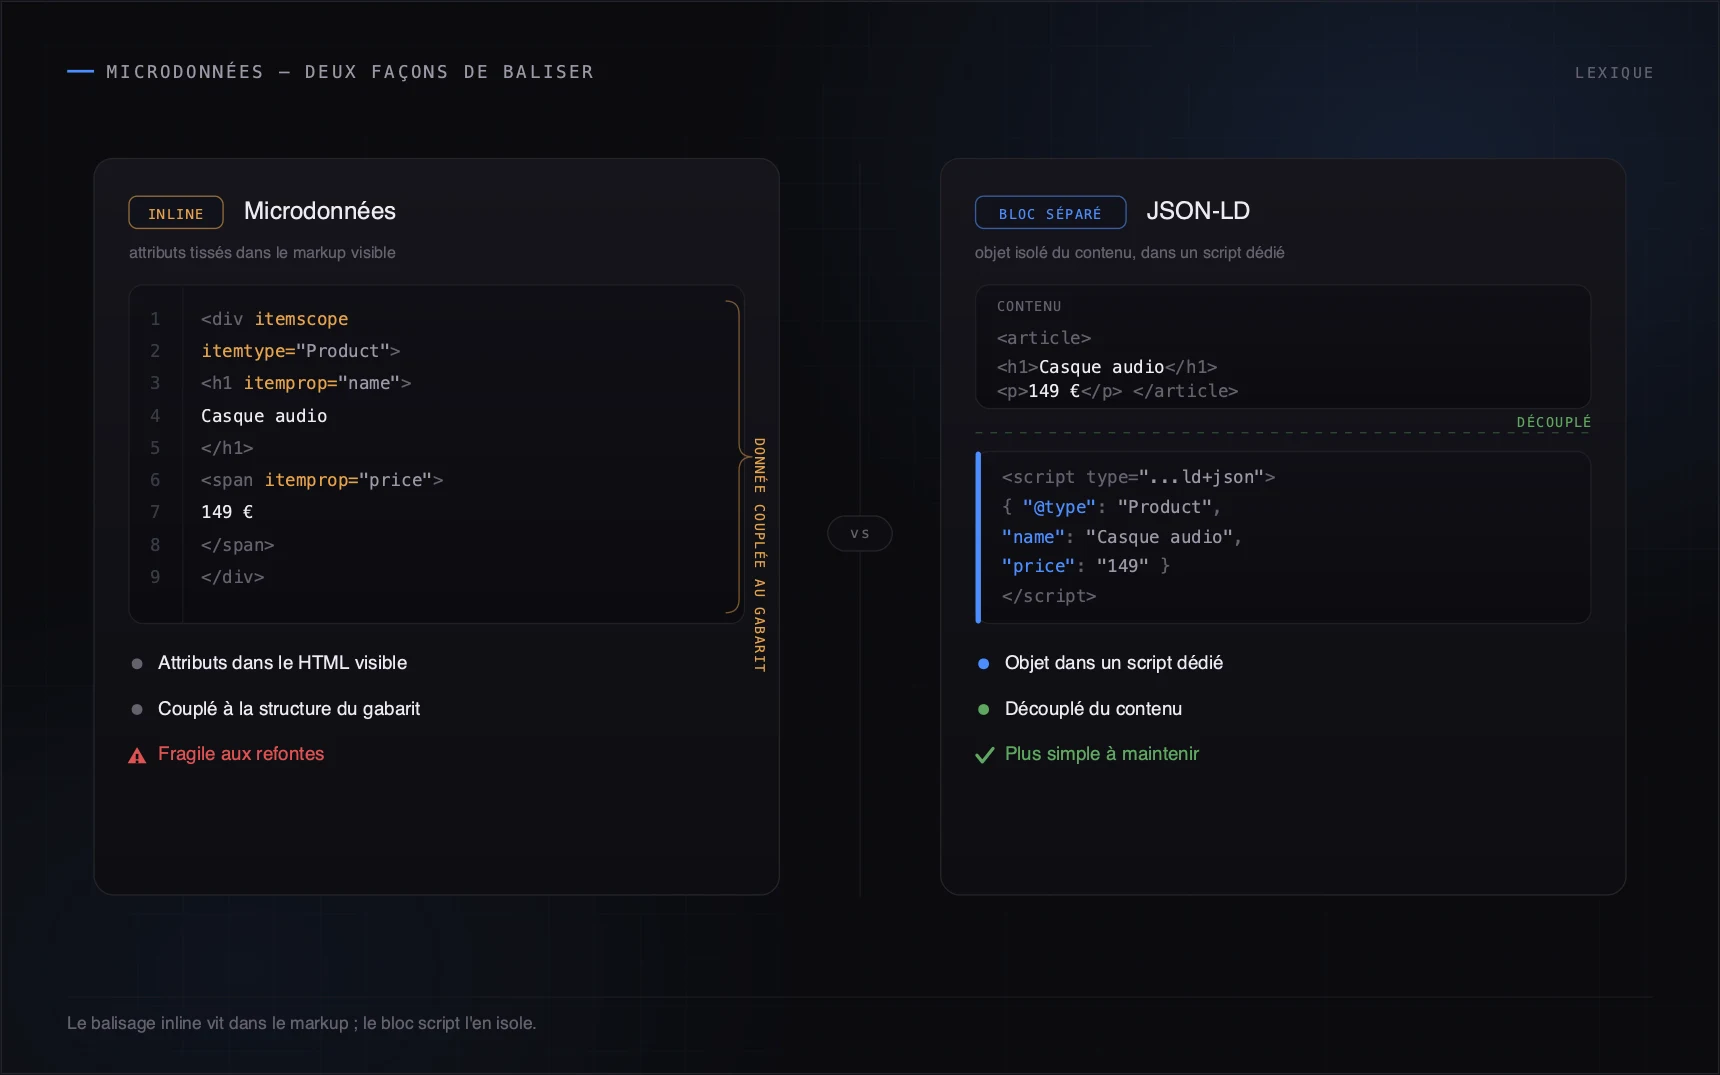Click the grey bullet beside Attributs dans le HTML
1720x1075 pixels.
(x=137, y=664)
